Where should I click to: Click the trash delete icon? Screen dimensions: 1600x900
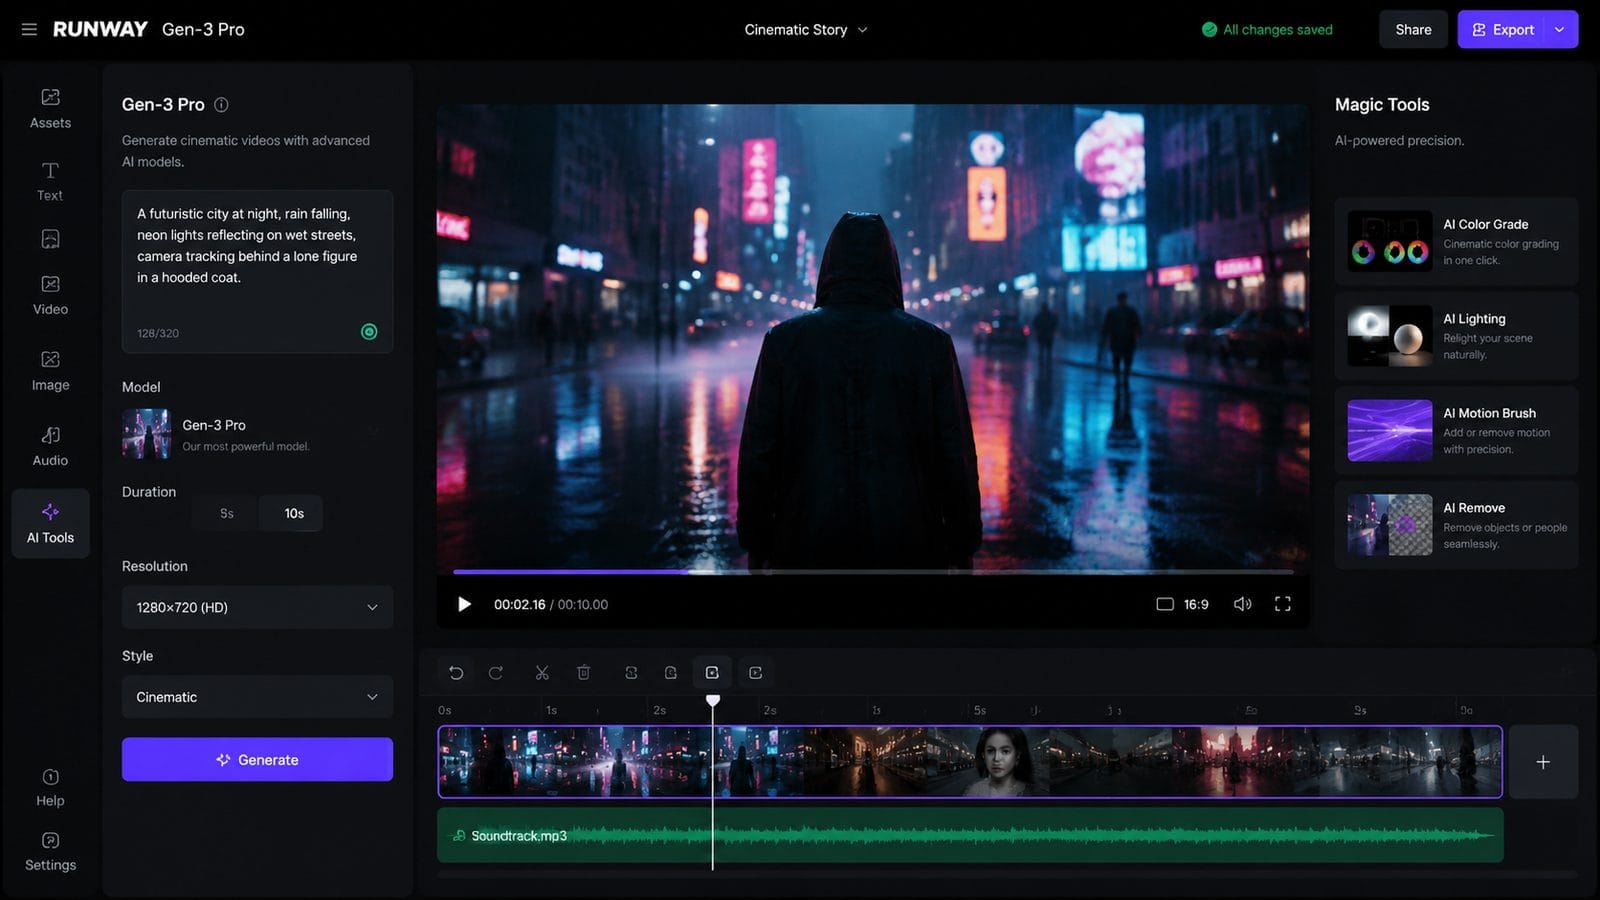point(584,673)
